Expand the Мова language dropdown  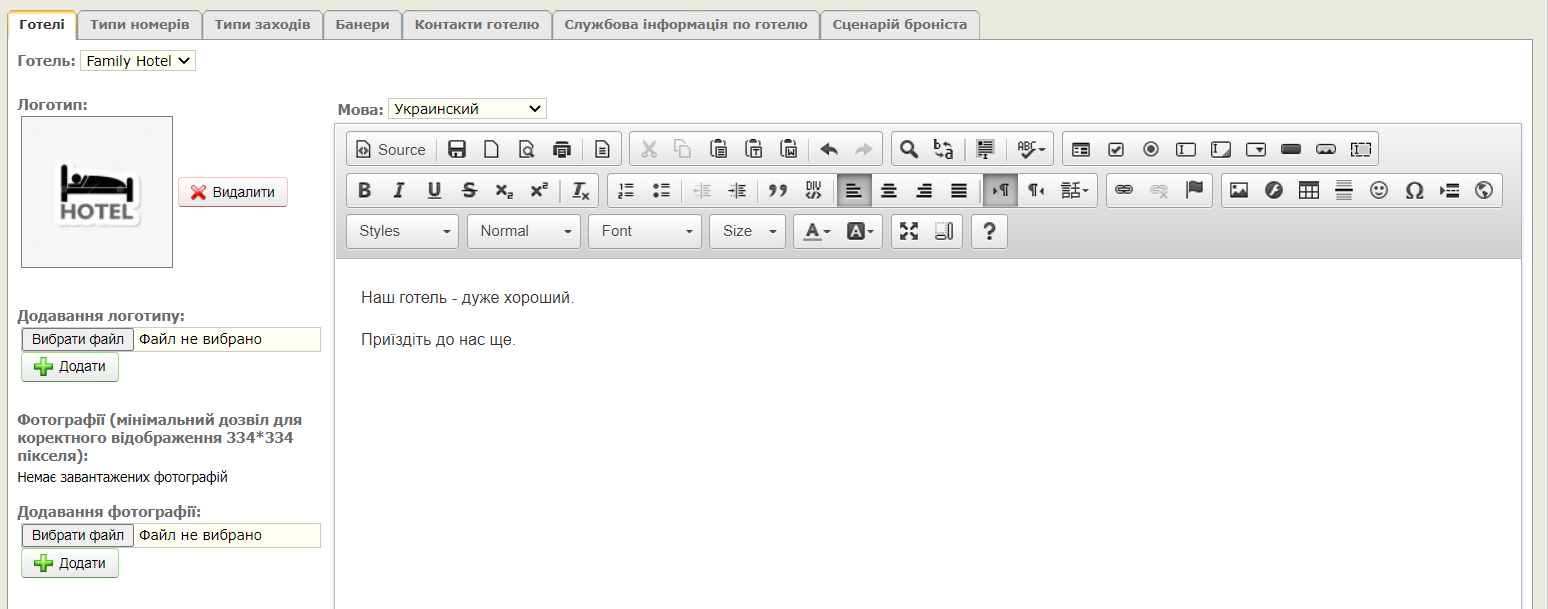467,109
